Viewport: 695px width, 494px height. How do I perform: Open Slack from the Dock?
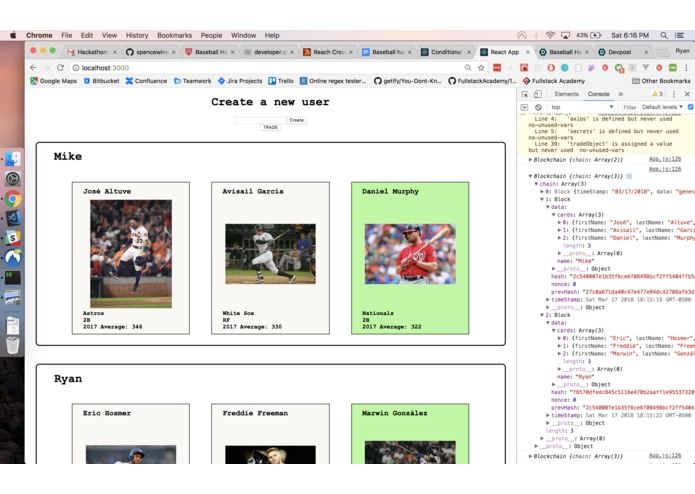pyautogui.click(x=12, y=238)
